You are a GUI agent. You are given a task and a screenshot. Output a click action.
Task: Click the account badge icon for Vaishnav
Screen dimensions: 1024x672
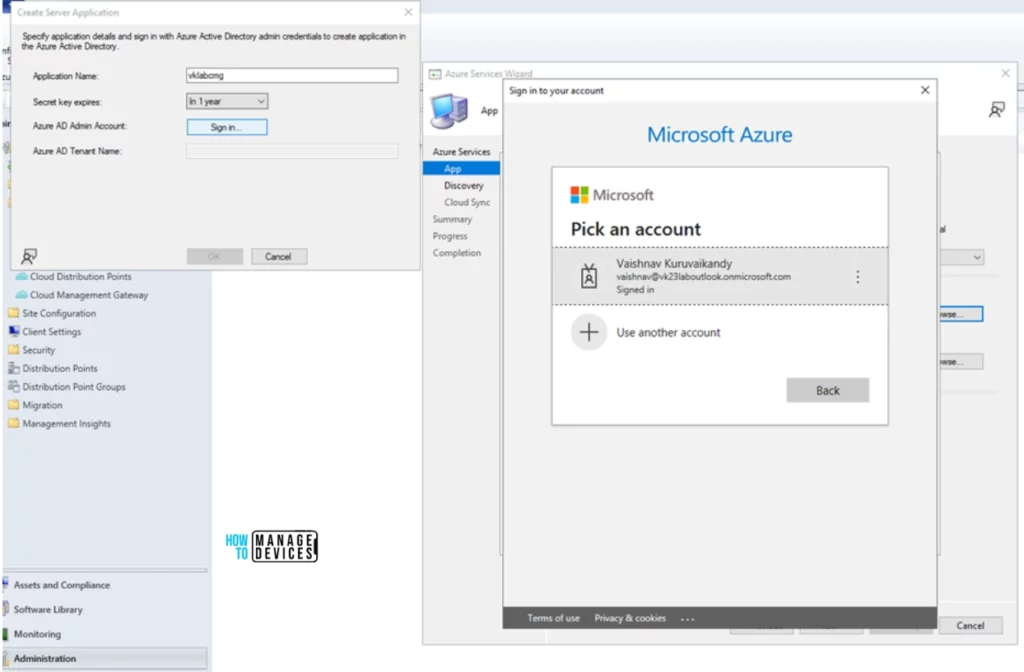coord(588,276)
